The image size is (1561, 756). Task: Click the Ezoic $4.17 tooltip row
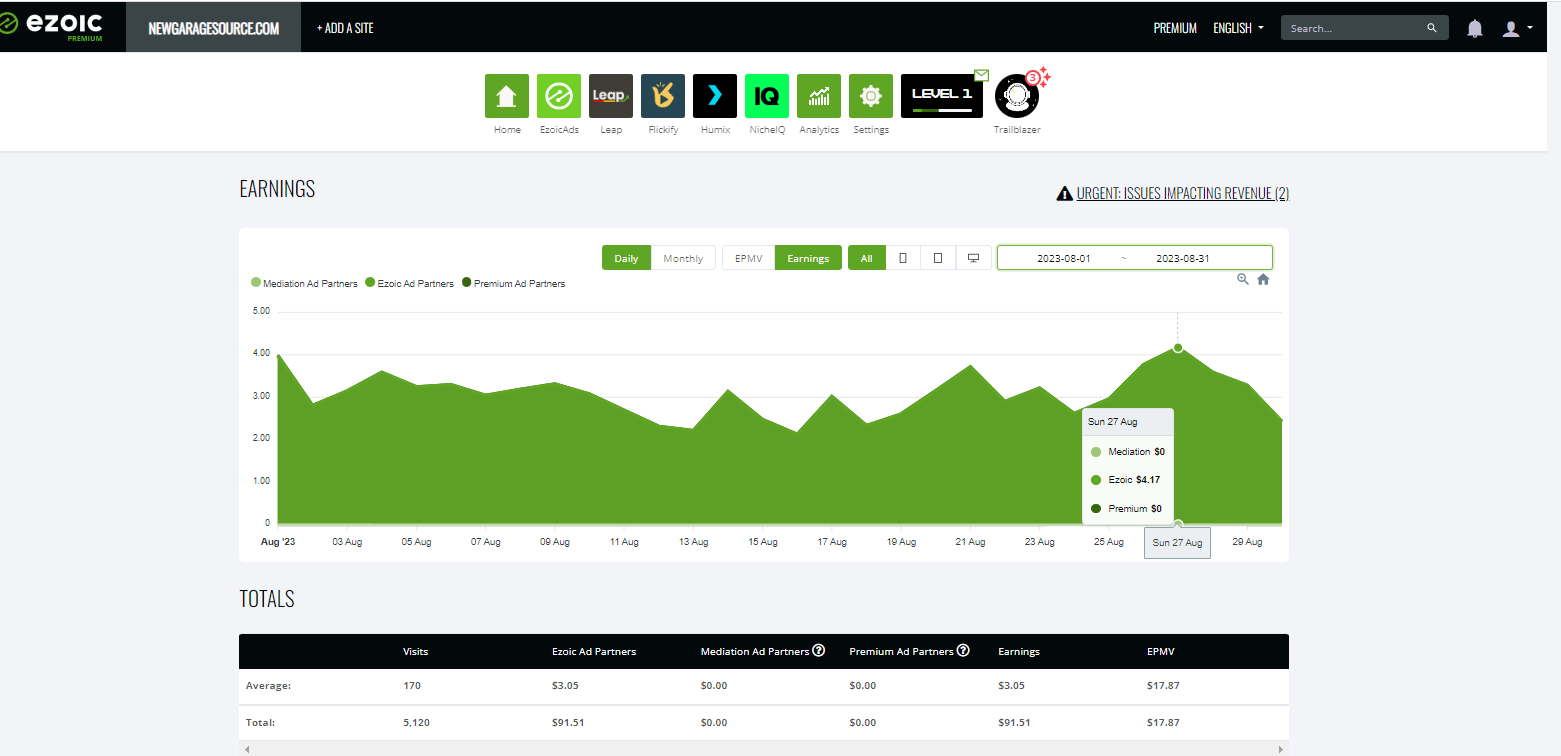(x=1127, y=480)
